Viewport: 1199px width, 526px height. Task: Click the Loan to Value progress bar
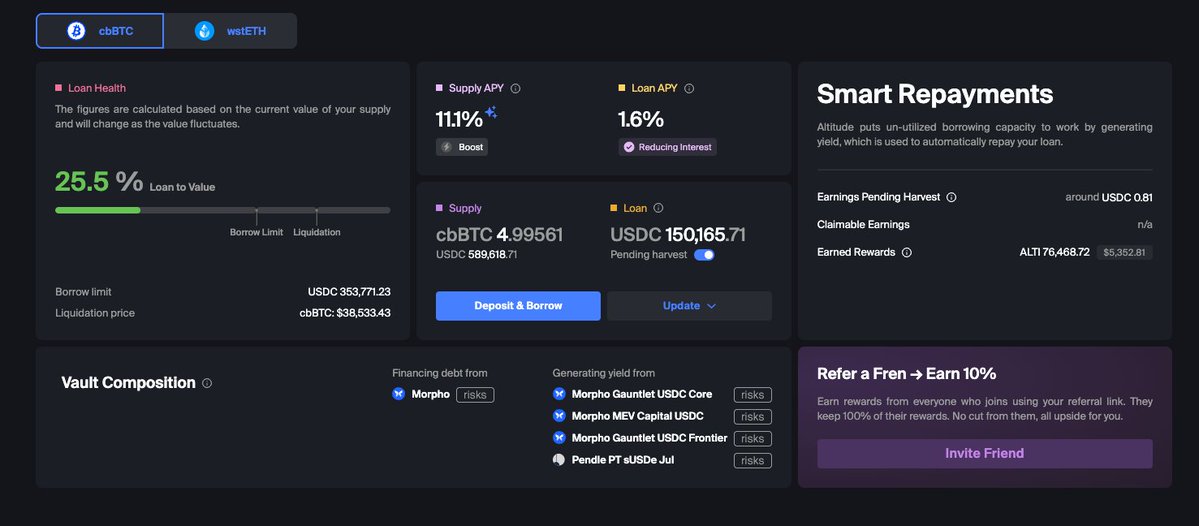click(x=223, y=210)
